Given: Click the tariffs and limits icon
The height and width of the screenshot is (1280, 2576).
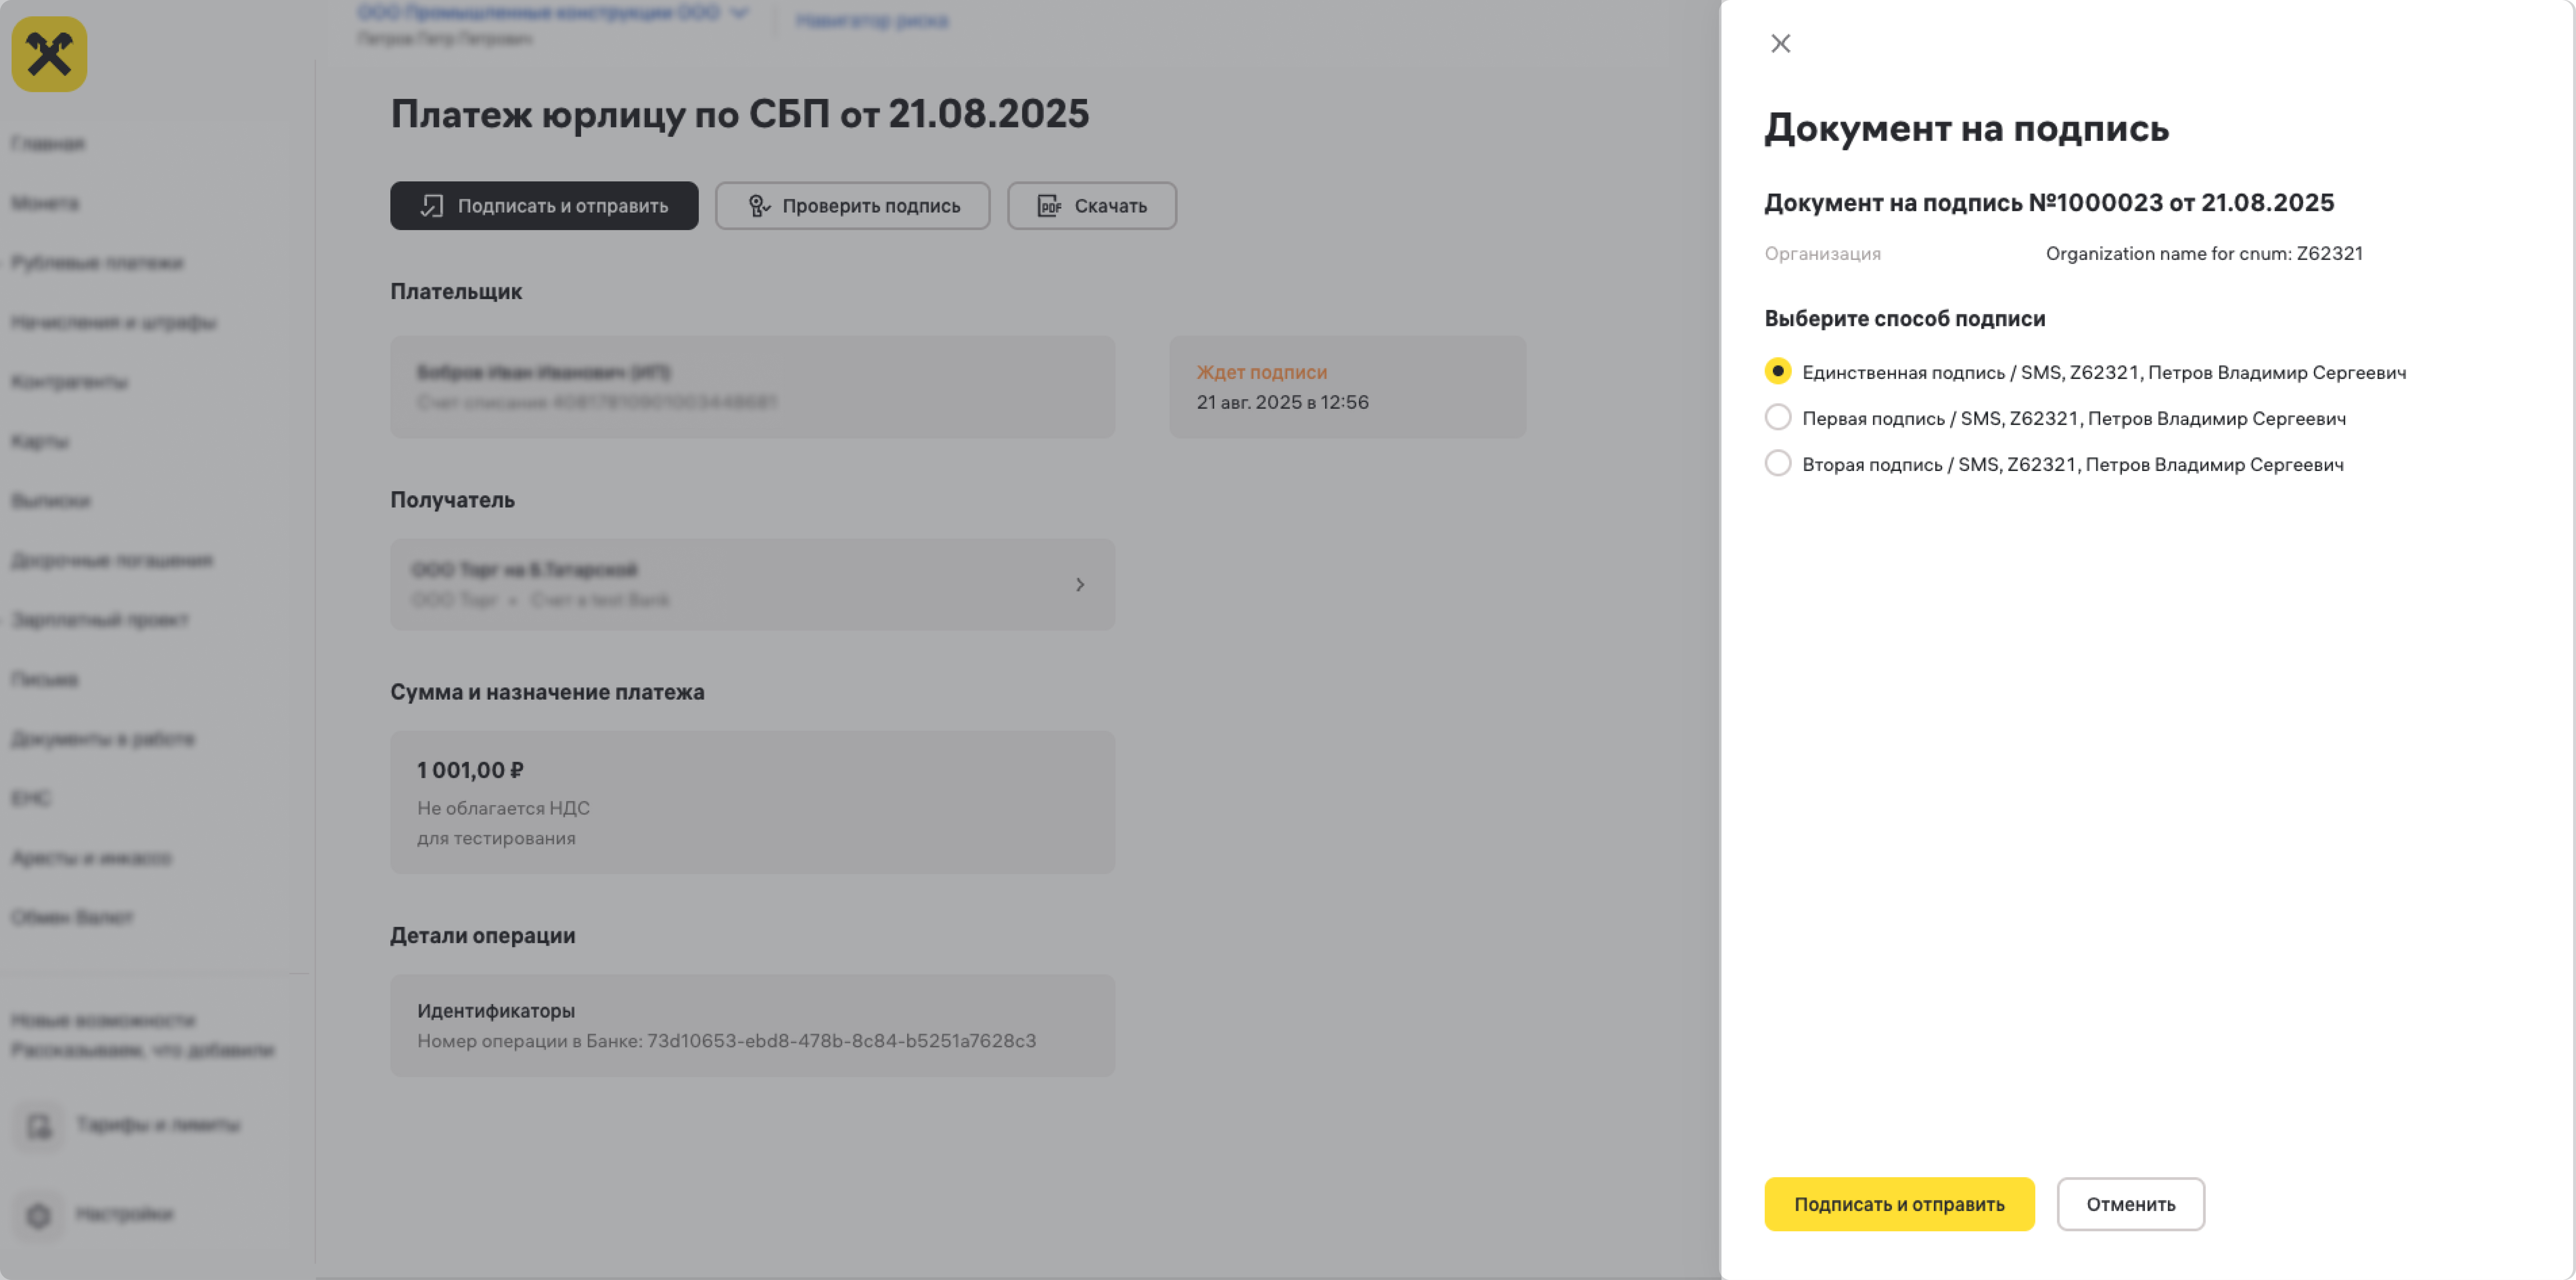Looking at the screenshot, I should coord(39,1126).
